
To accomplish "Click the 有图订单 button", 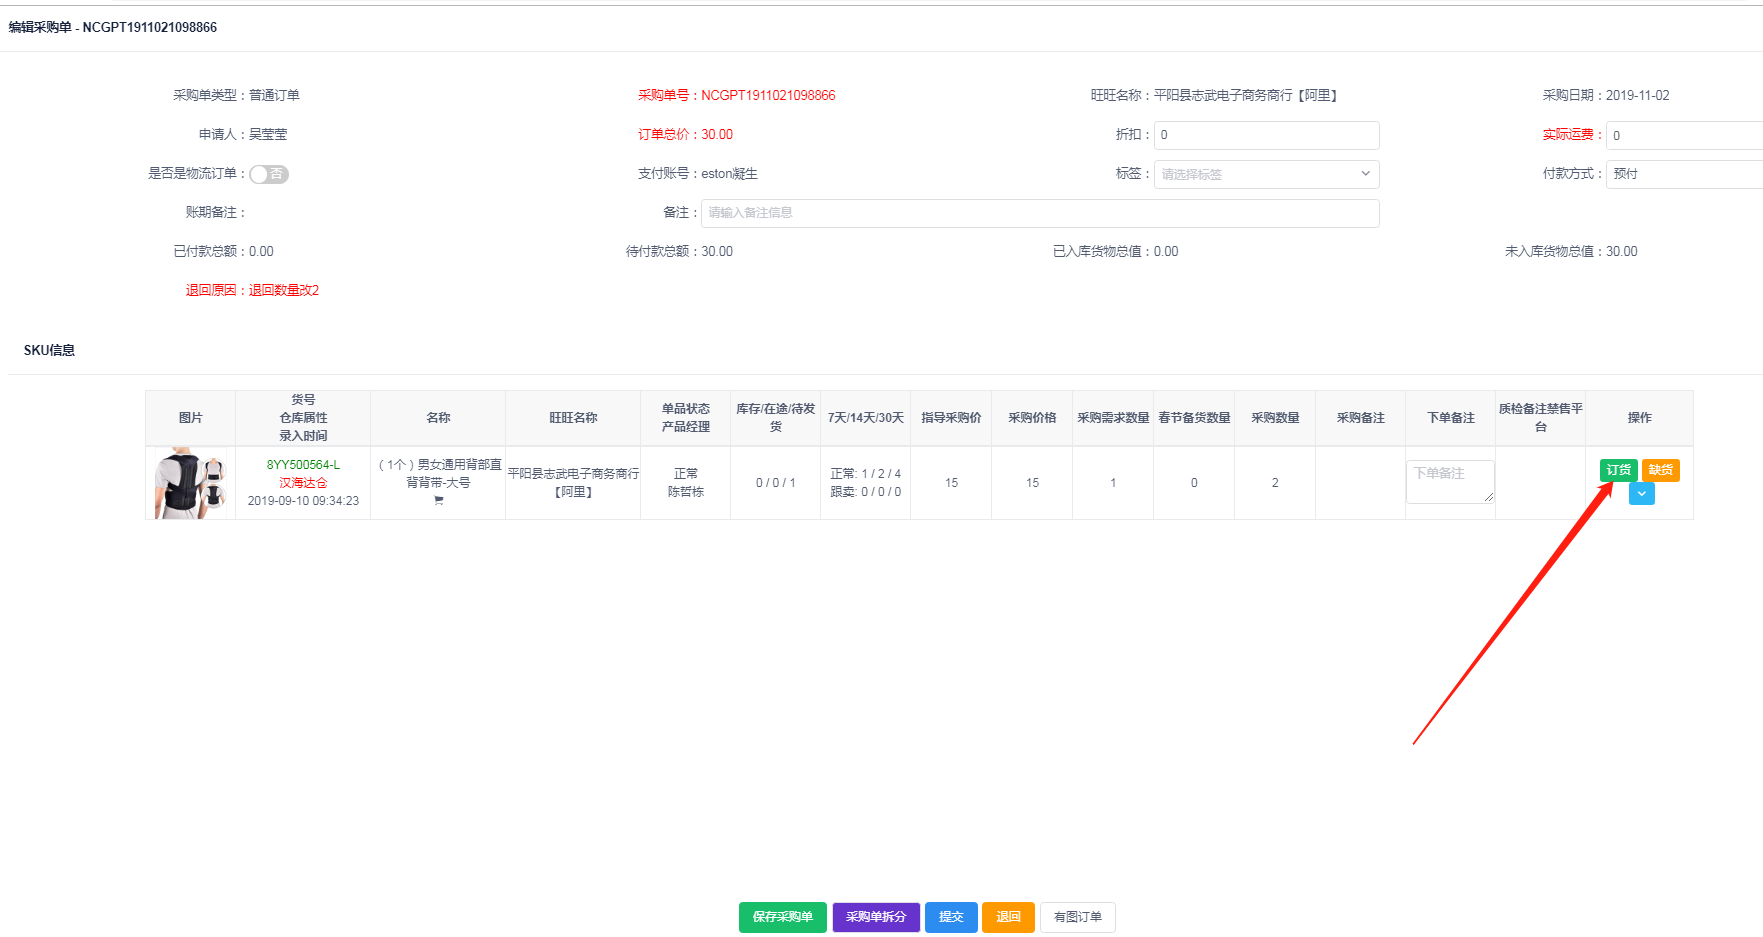I will pyautogui.click(x=1077, y=917).
